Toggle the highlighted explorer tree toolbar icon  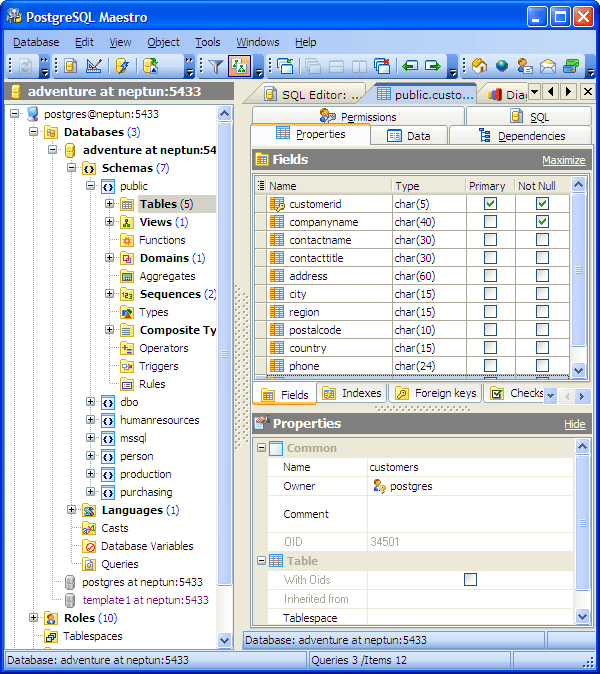tap(239, 66)
